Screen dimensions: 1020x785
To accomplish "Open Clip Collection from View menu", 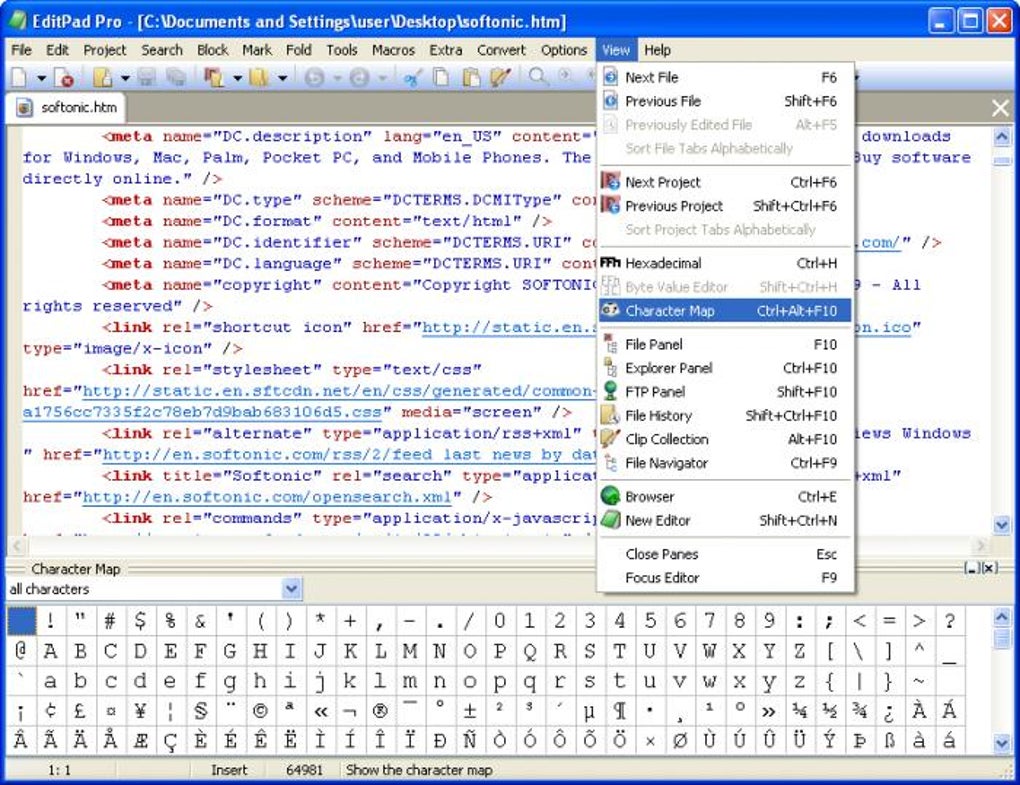I will [725, 439].
